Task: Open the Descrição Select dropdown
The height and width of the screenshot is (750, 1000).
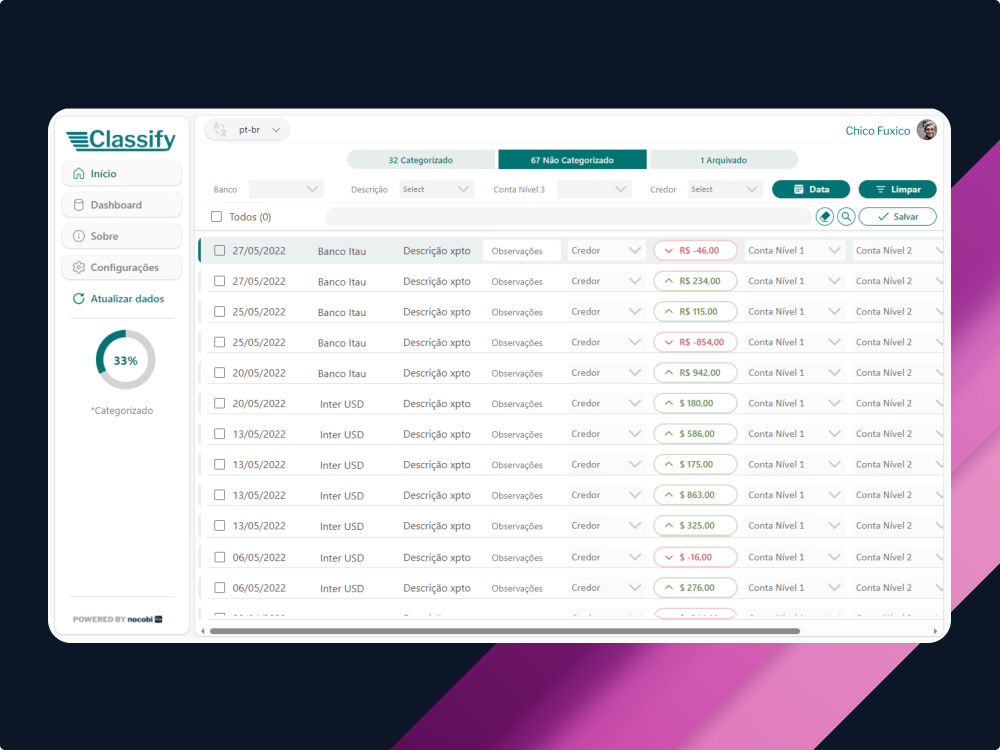Action: [437, 189]
